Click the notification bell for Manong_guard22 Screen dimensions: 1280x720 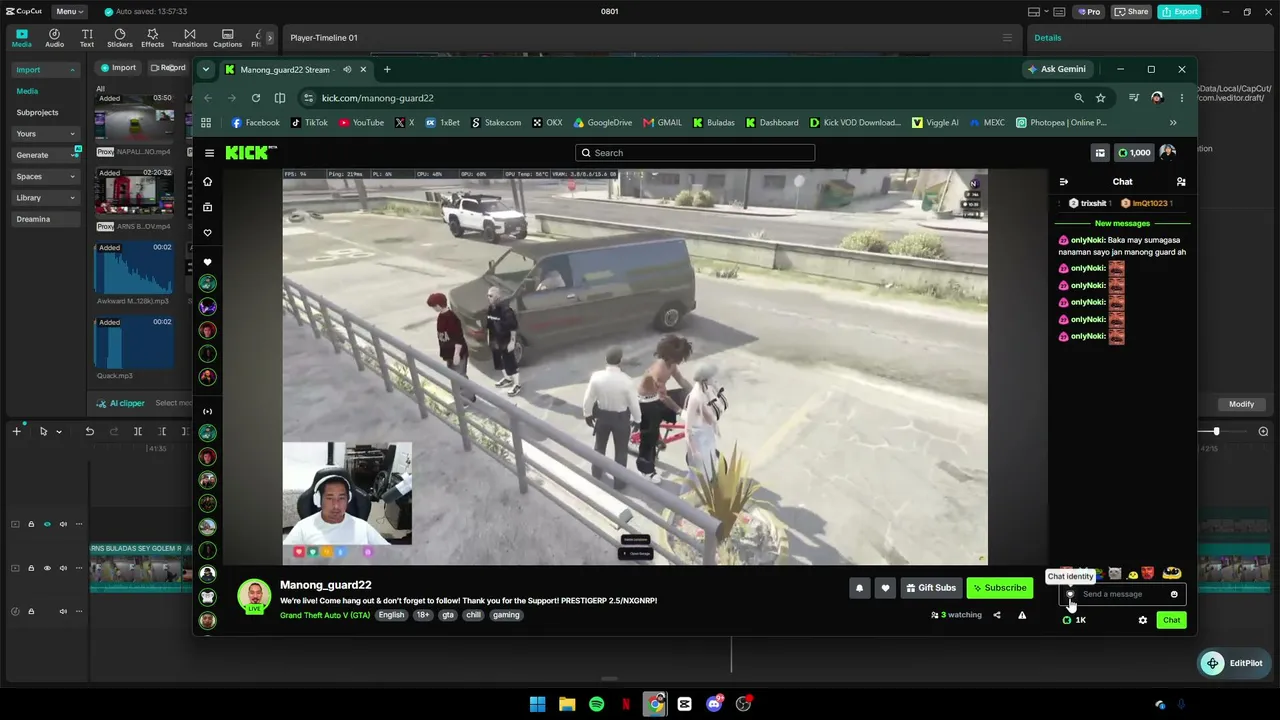coord(859,588)
